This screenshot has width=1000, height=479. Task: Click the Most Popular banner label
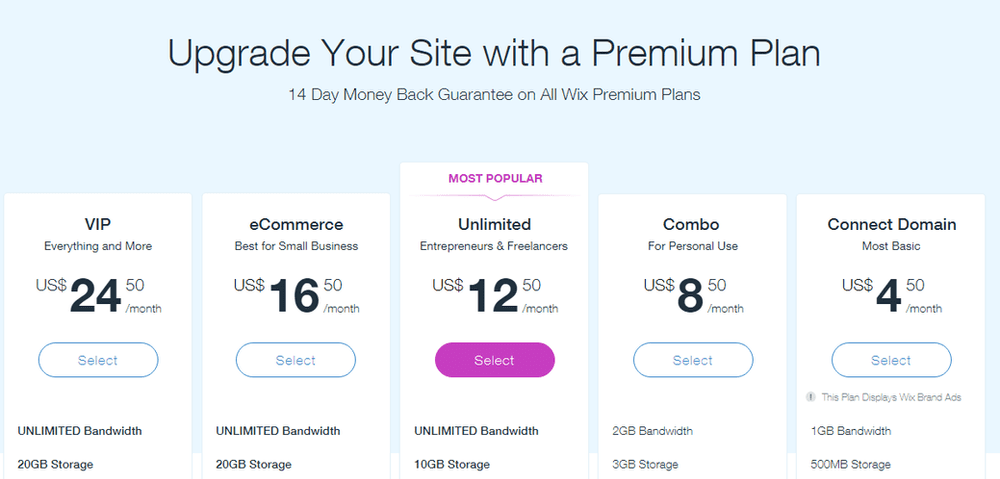pos(495,179)
